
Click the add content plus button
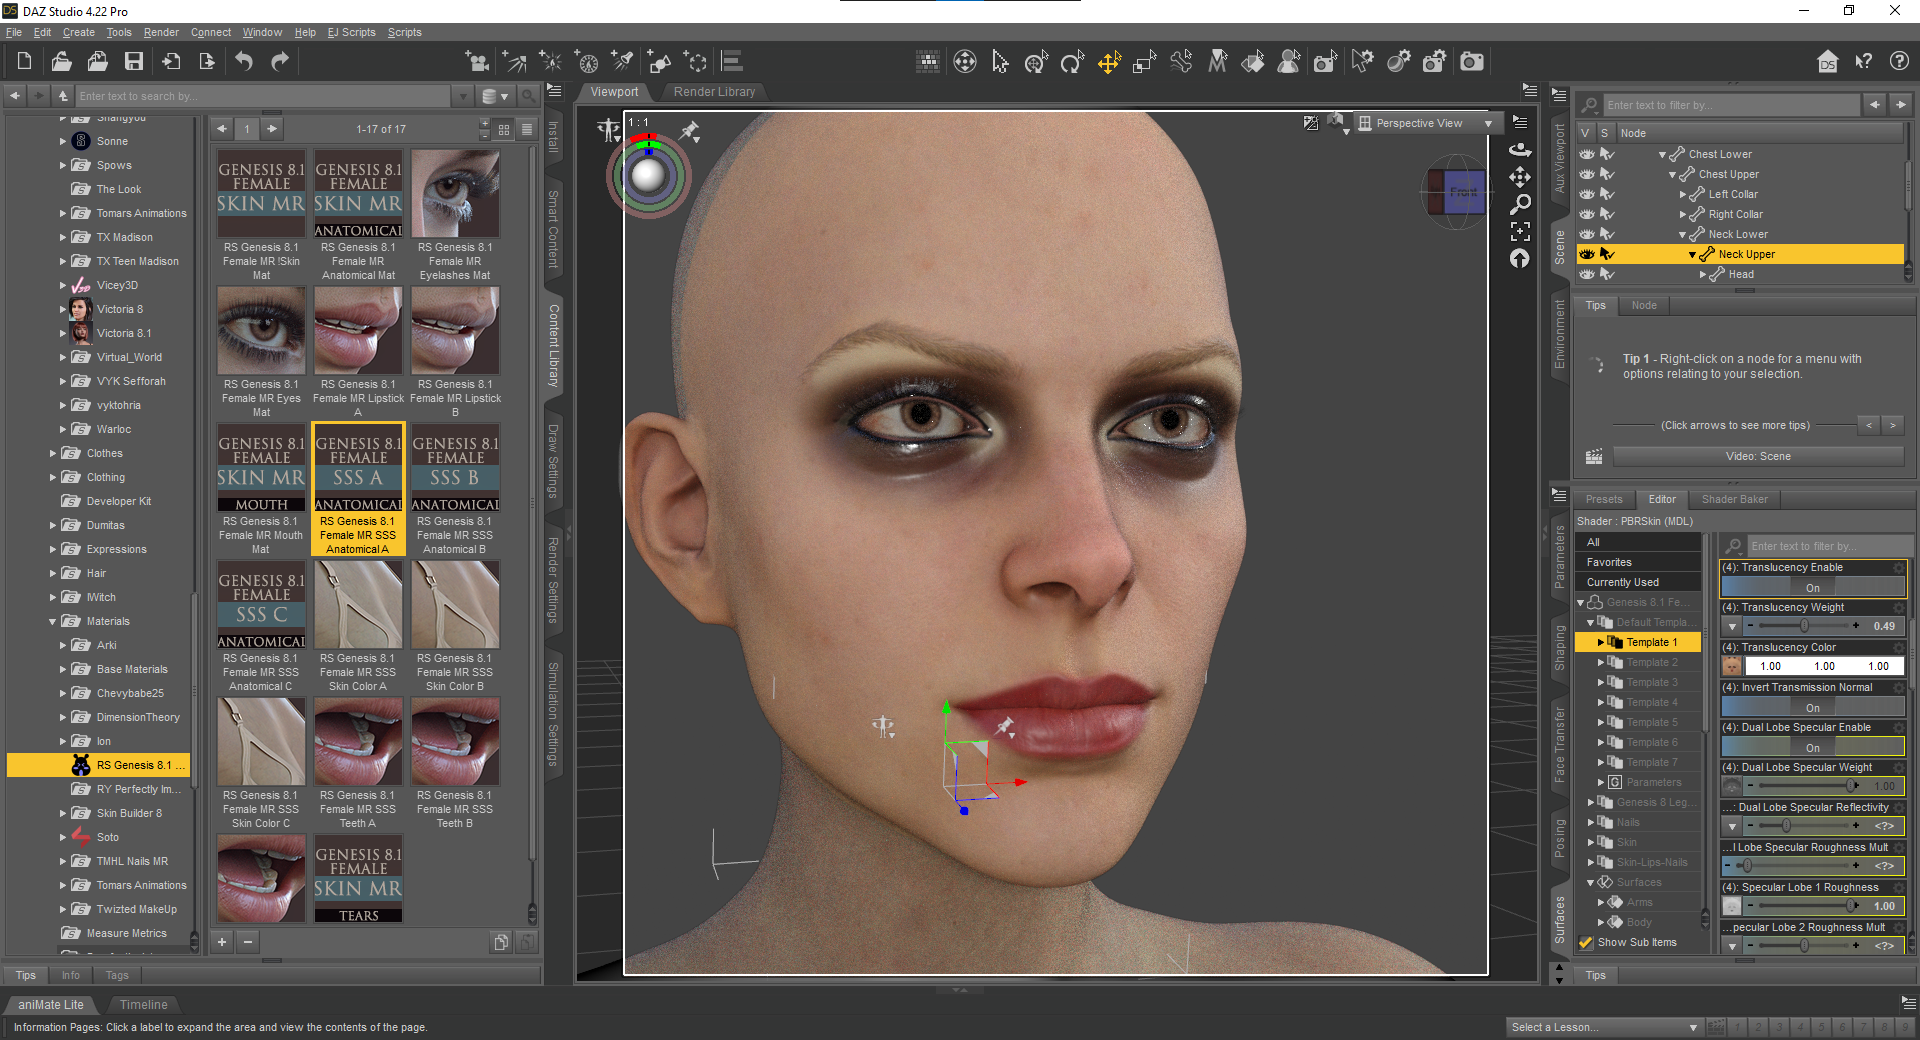[x=222, y=941]
